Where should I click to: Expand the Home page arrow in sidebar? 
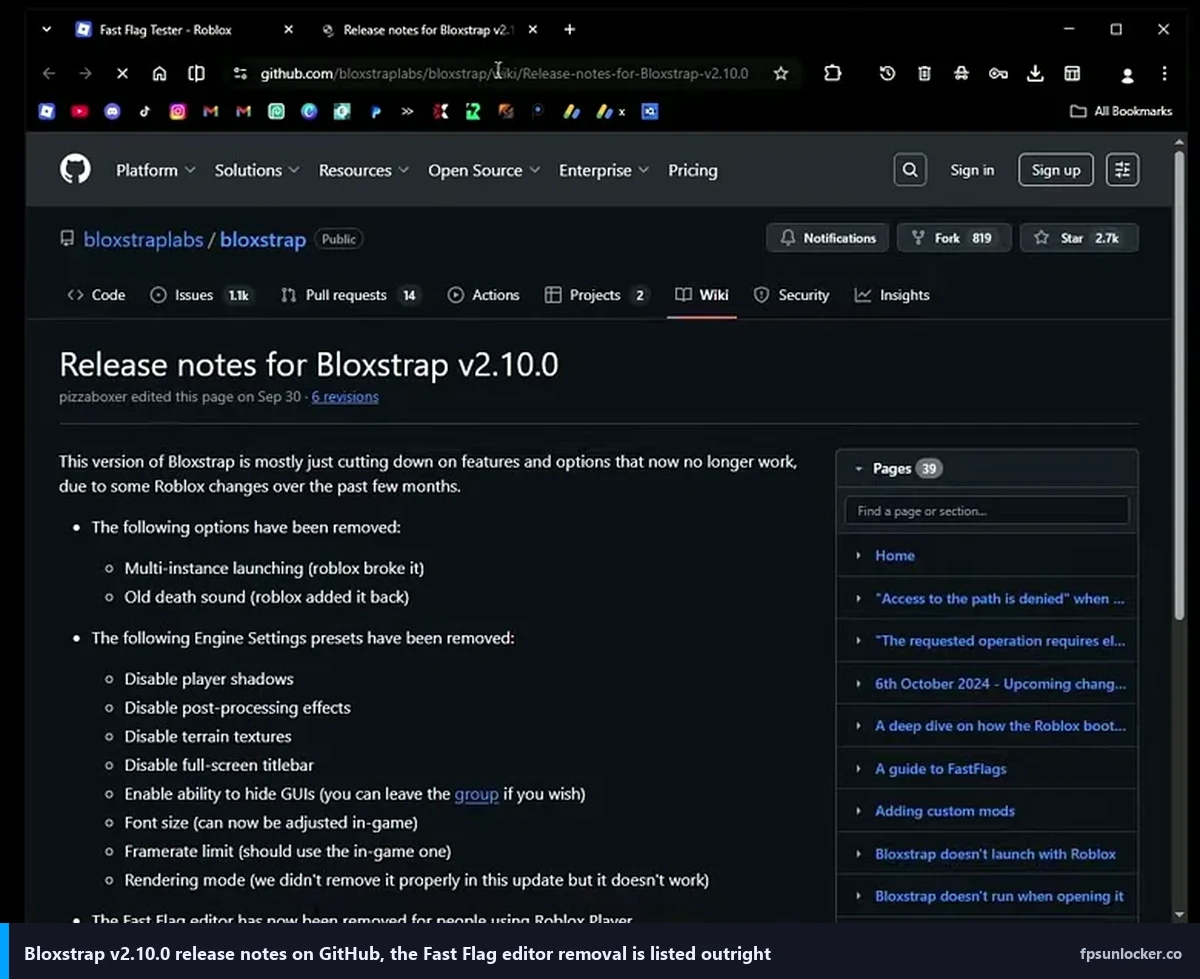click(x=858, y=556)
